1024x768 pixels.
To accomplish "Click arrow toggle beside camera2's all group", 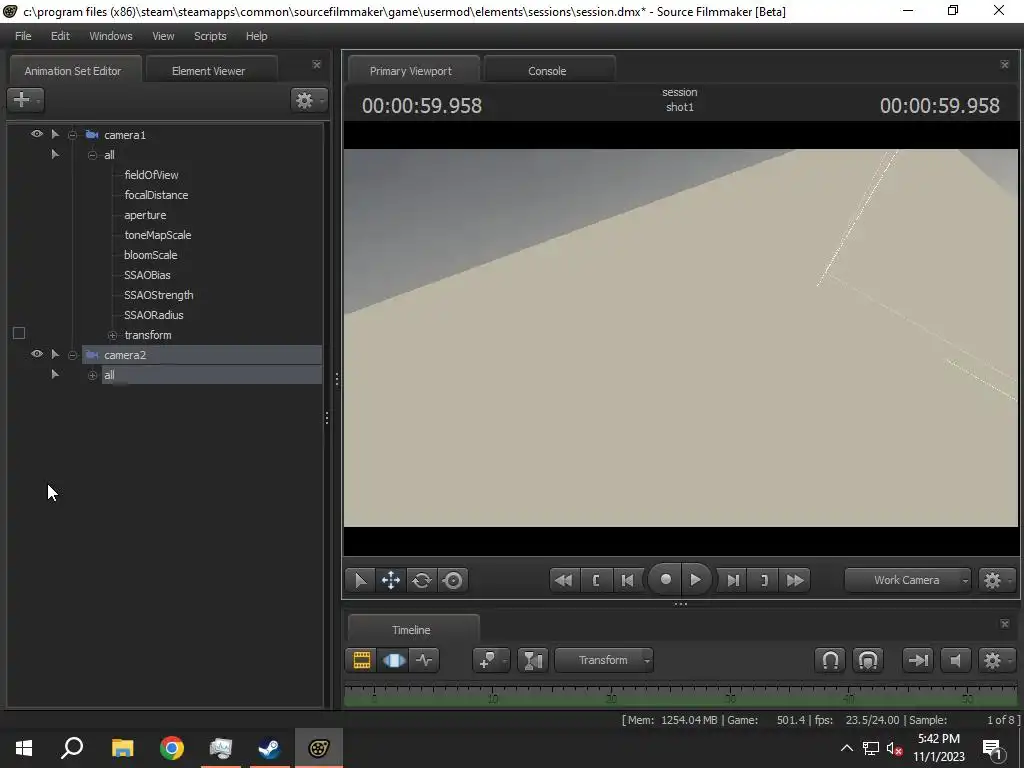I will point(55,375).
